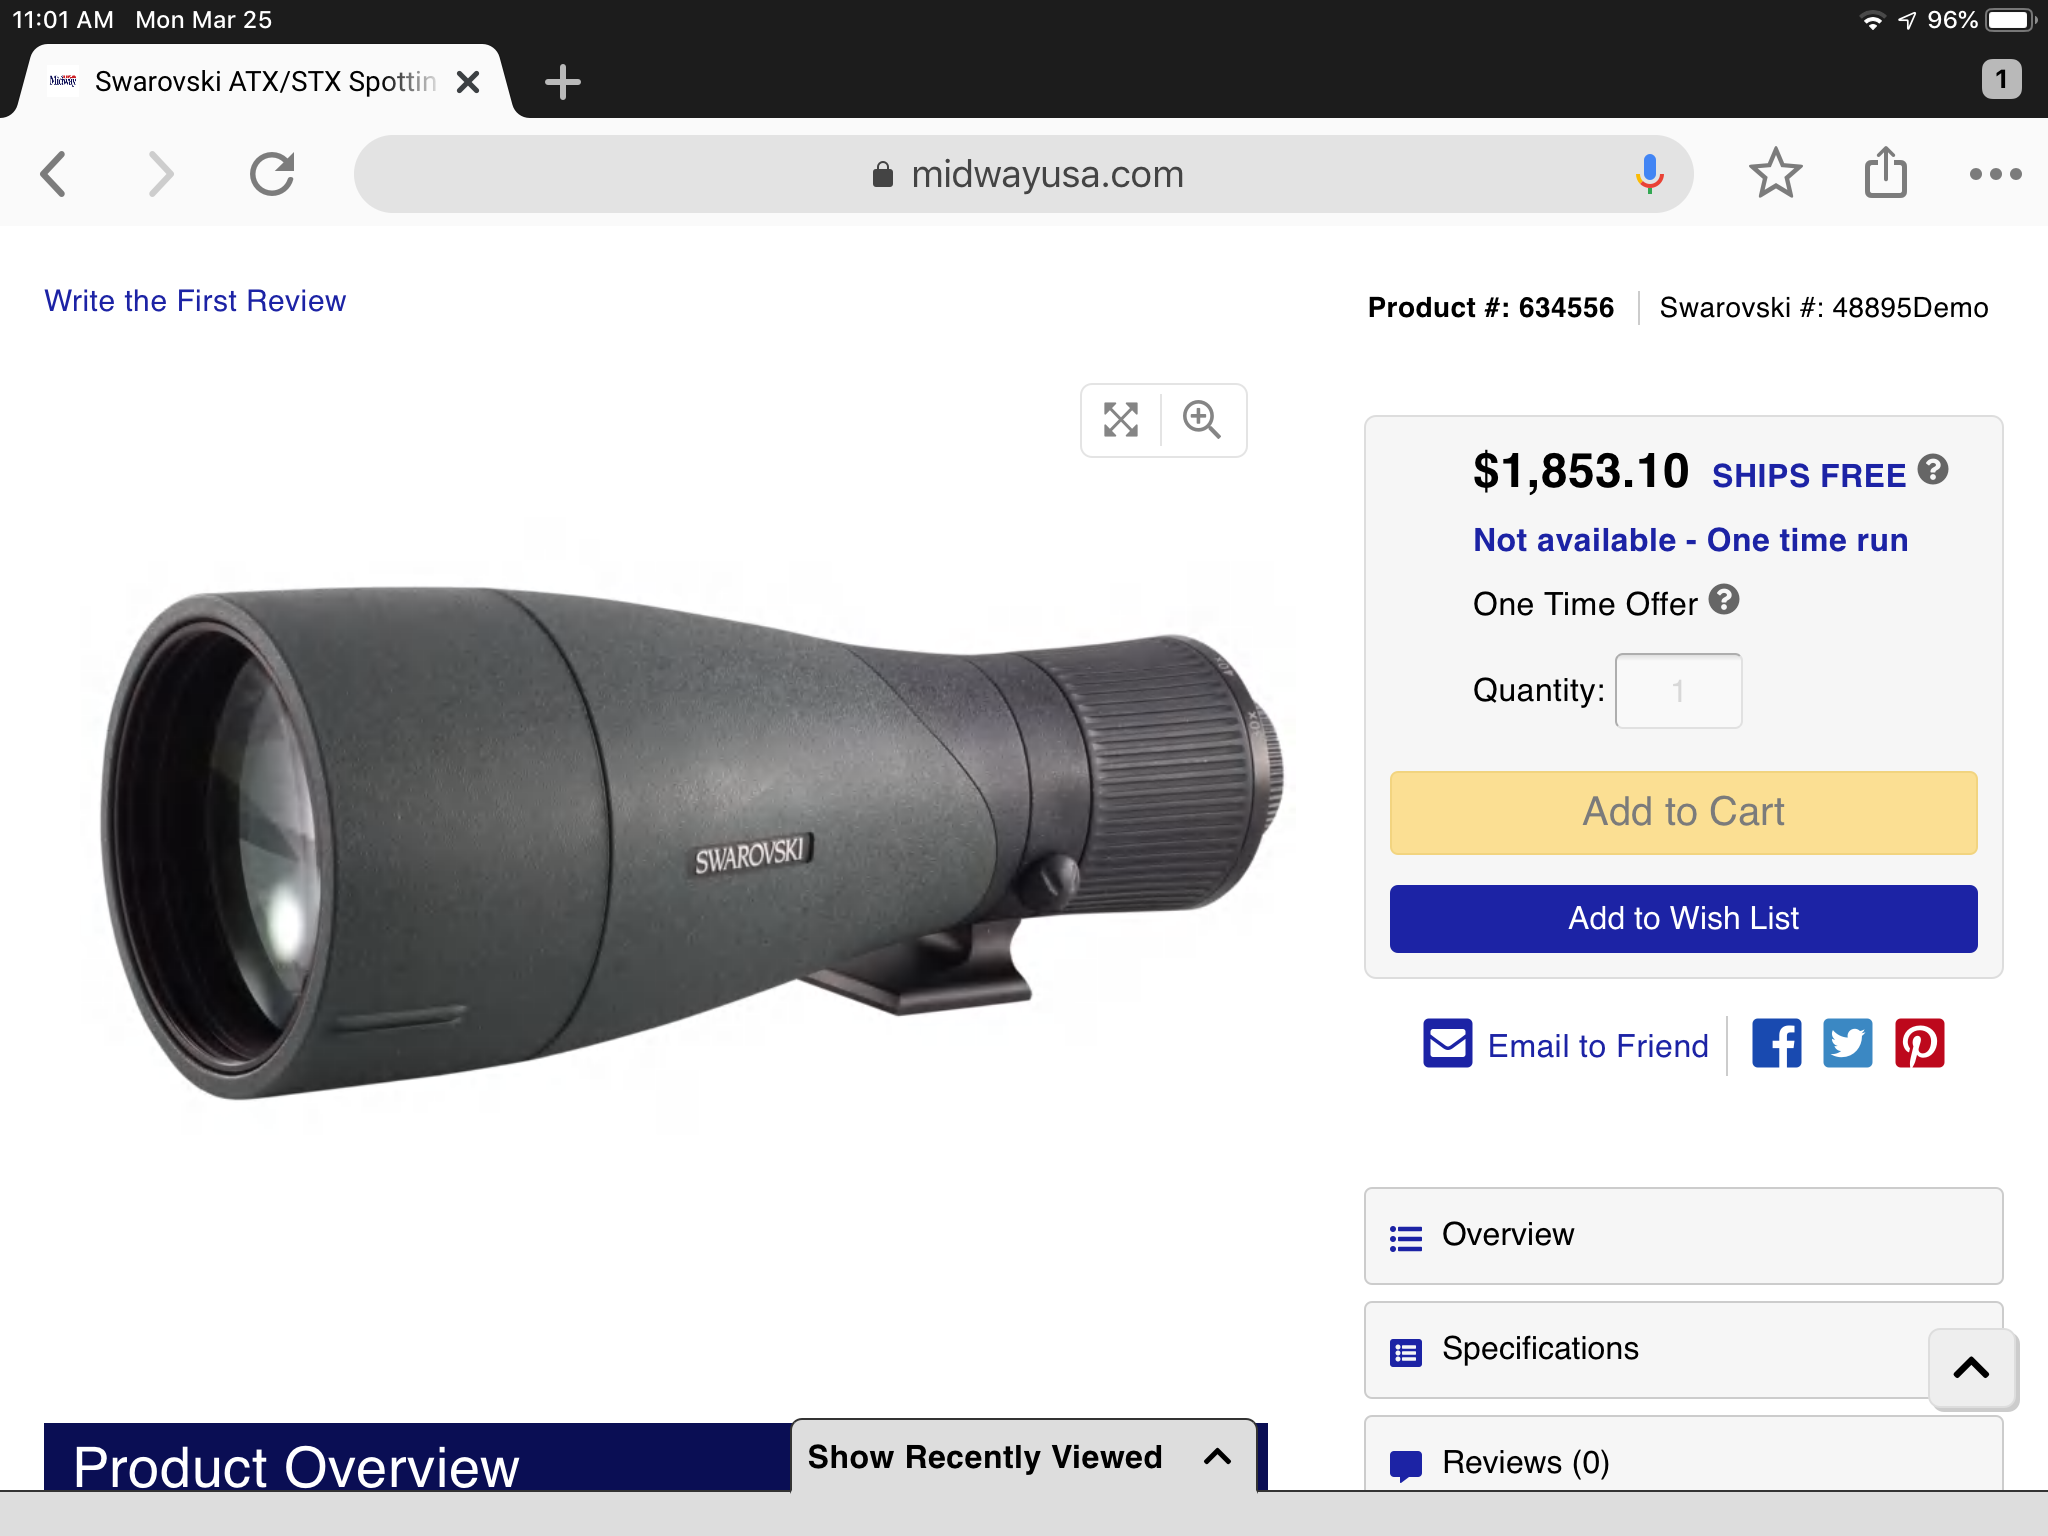Pin the product on Pinterest
This screenshot has width=2048, height=1536.
pos(1920,1044)
